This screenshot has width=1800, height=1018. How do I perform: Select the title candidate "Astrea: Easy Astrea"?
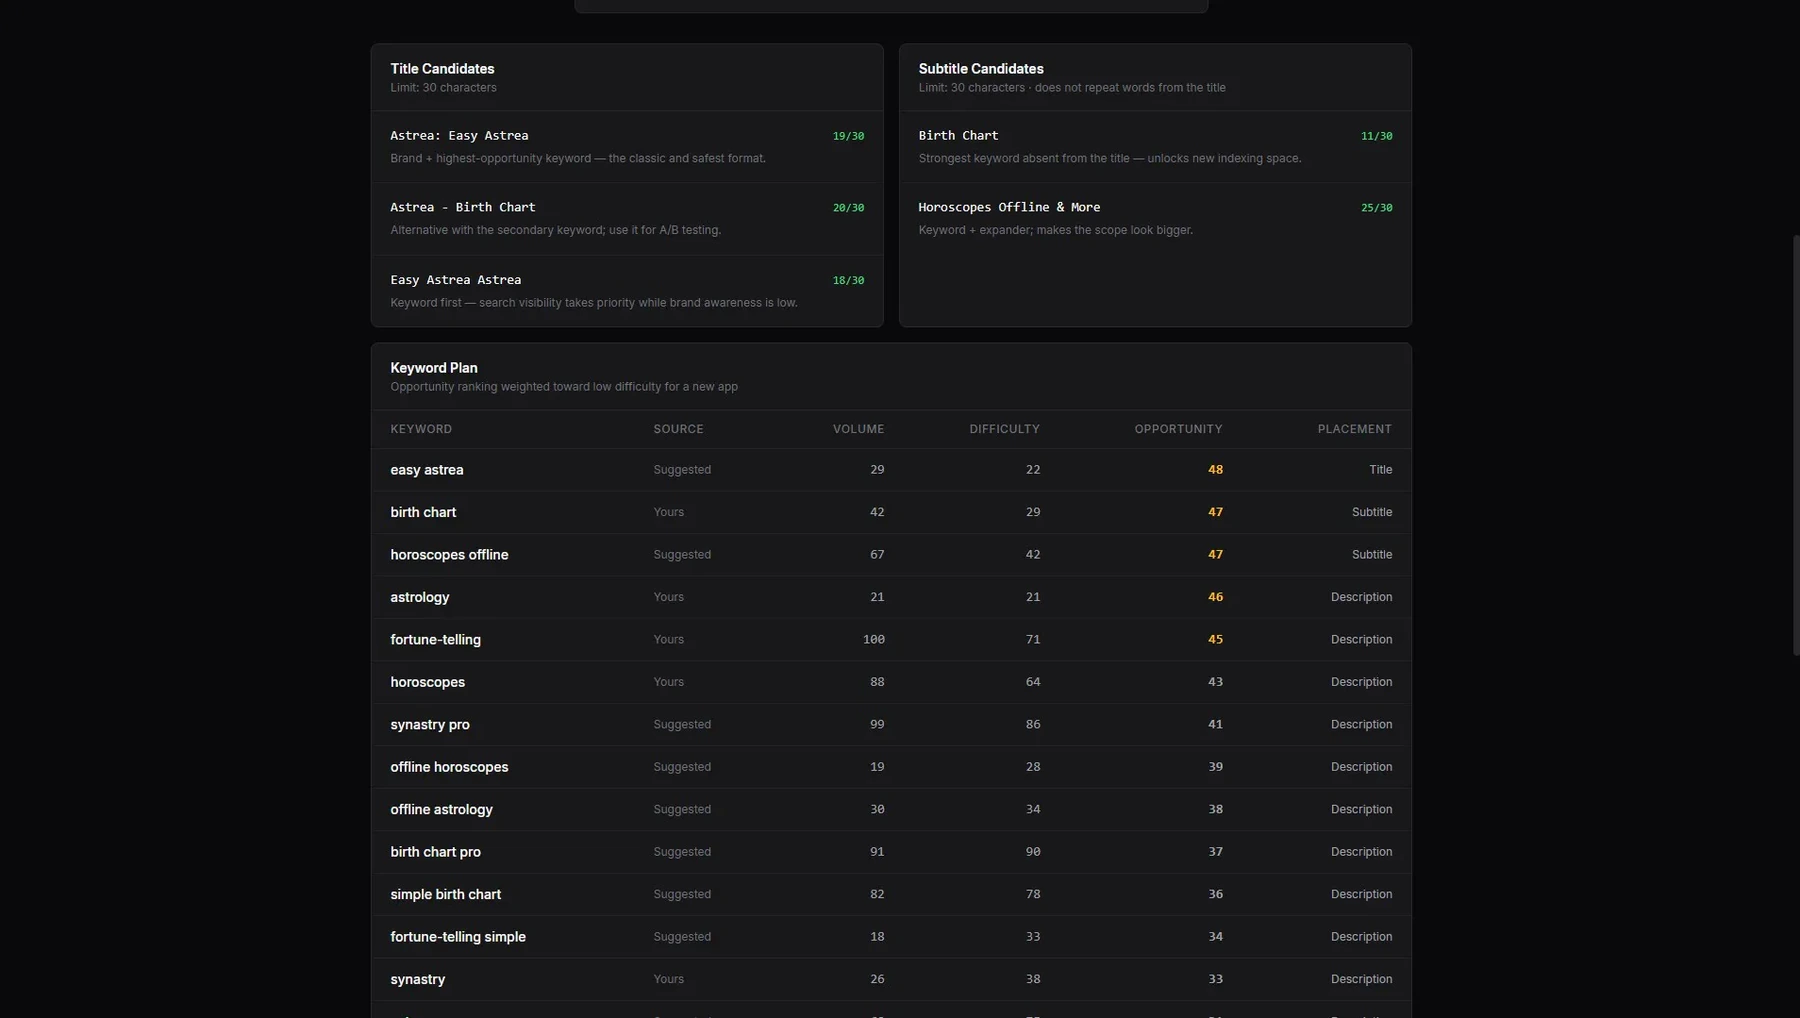[x=459, y=136]
